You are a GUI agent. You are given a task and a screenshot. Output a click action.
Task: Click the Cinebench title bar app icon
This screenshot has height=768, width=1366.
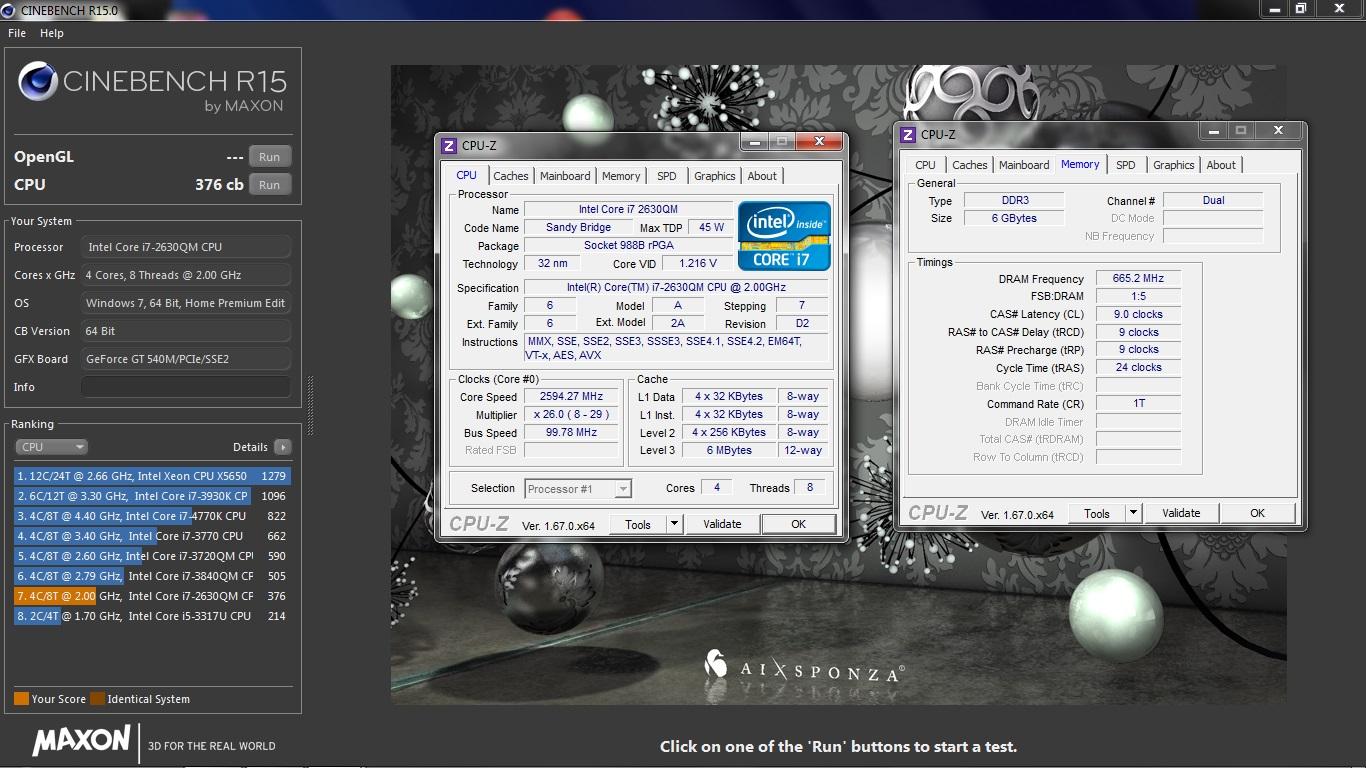click(x=8, y=10)
